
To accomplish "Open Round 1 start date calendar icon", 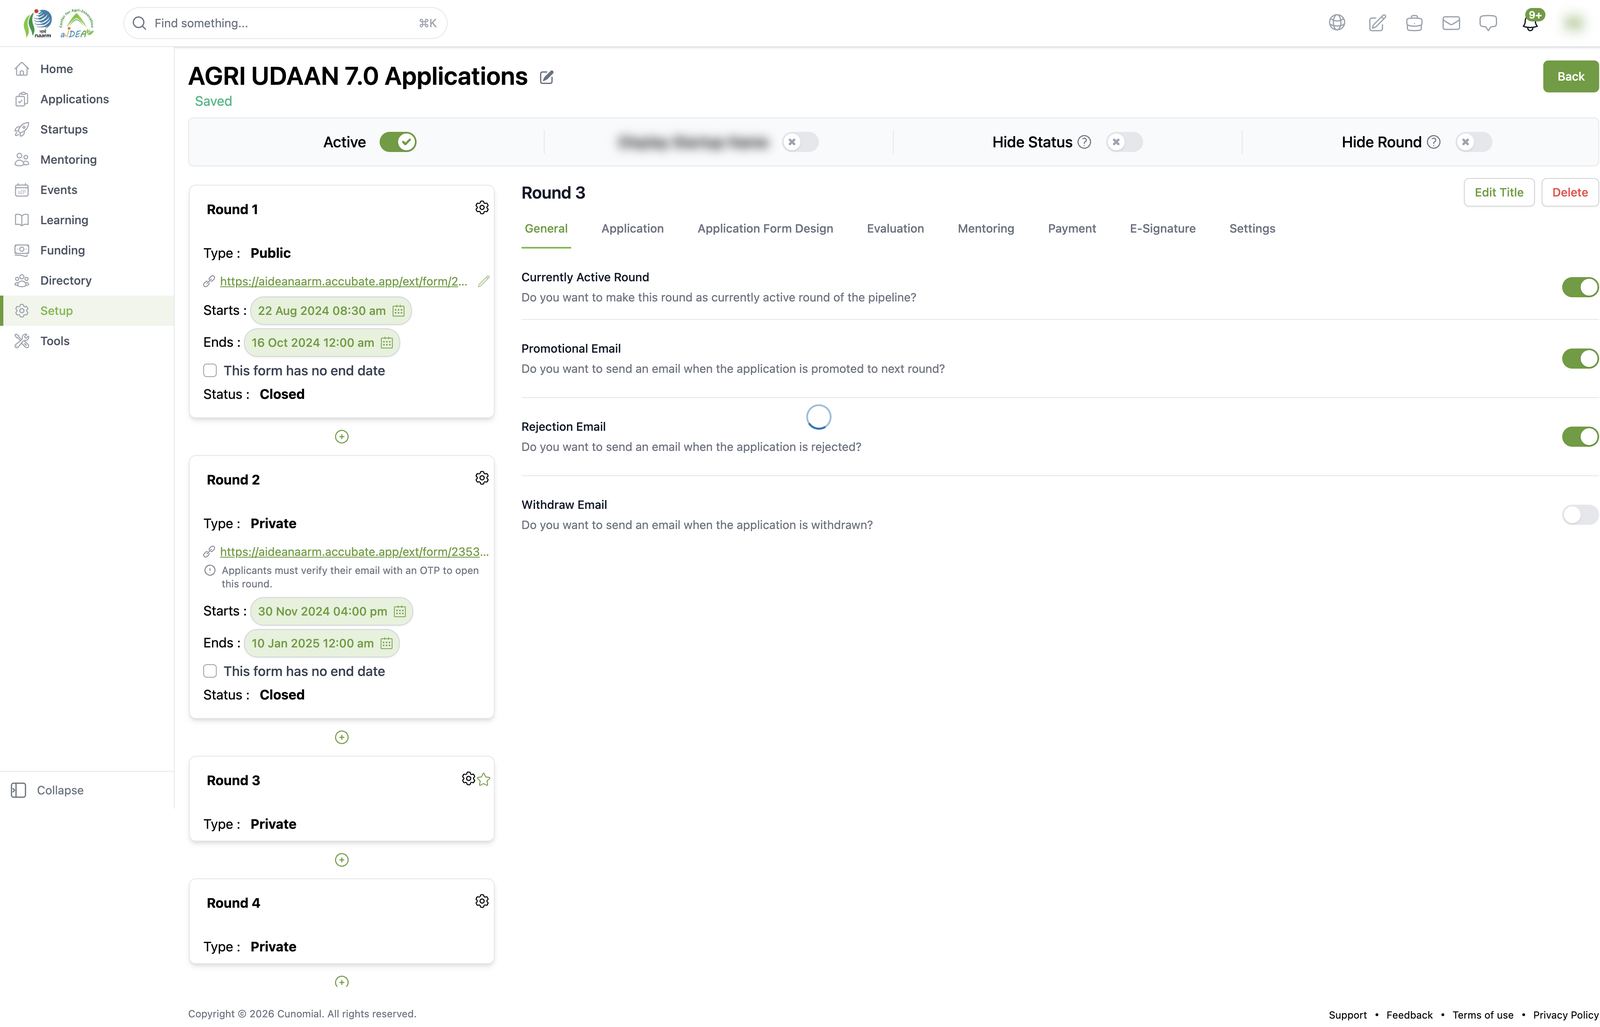I will pyautogui.click(x=398, y=311).
